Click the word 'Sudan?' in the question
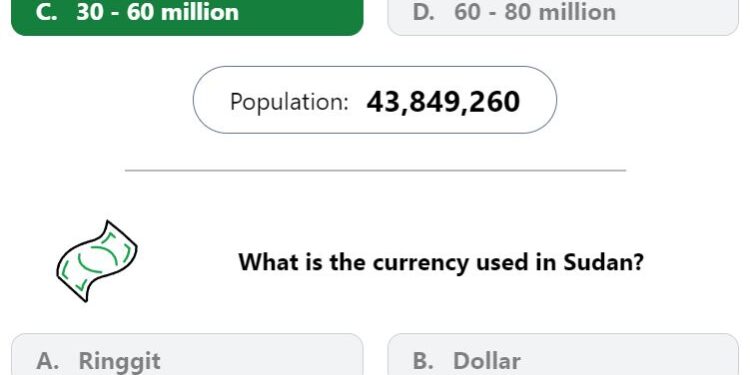Screen dimensions: 750x375 point(604,262)
